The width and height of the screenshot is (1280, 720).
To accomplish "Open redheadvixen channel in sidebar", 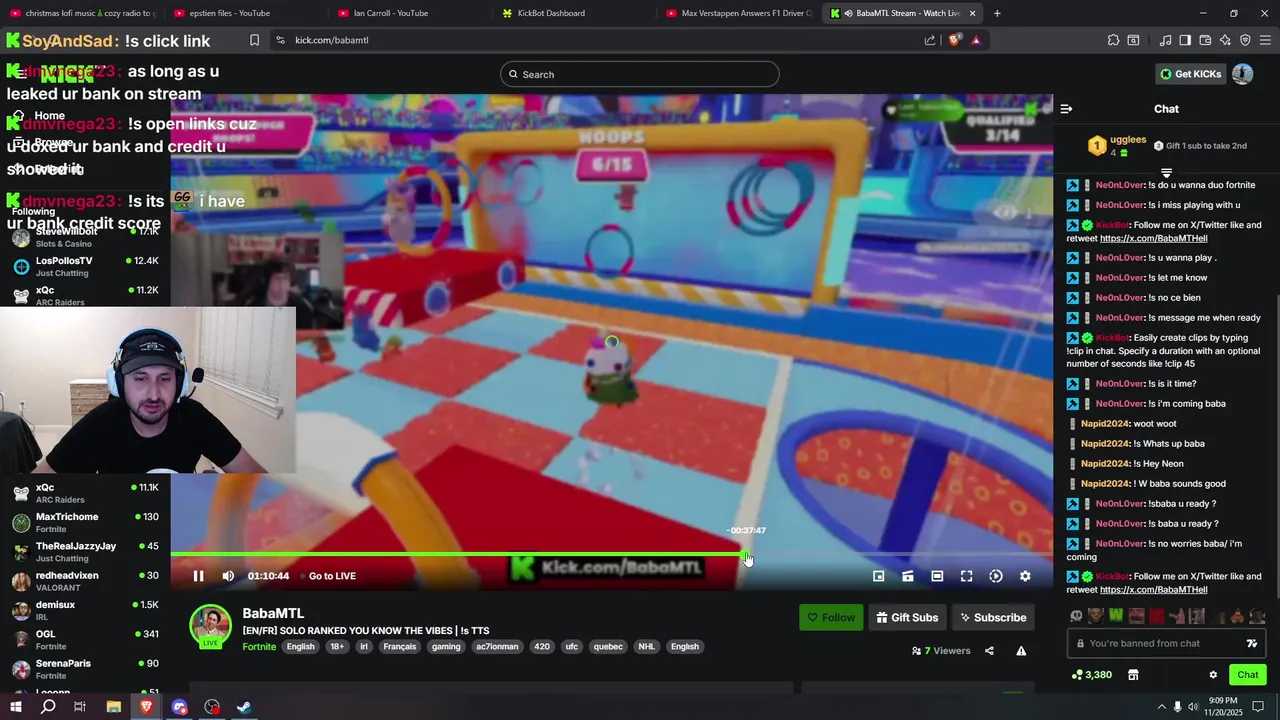I will point(85,581).
